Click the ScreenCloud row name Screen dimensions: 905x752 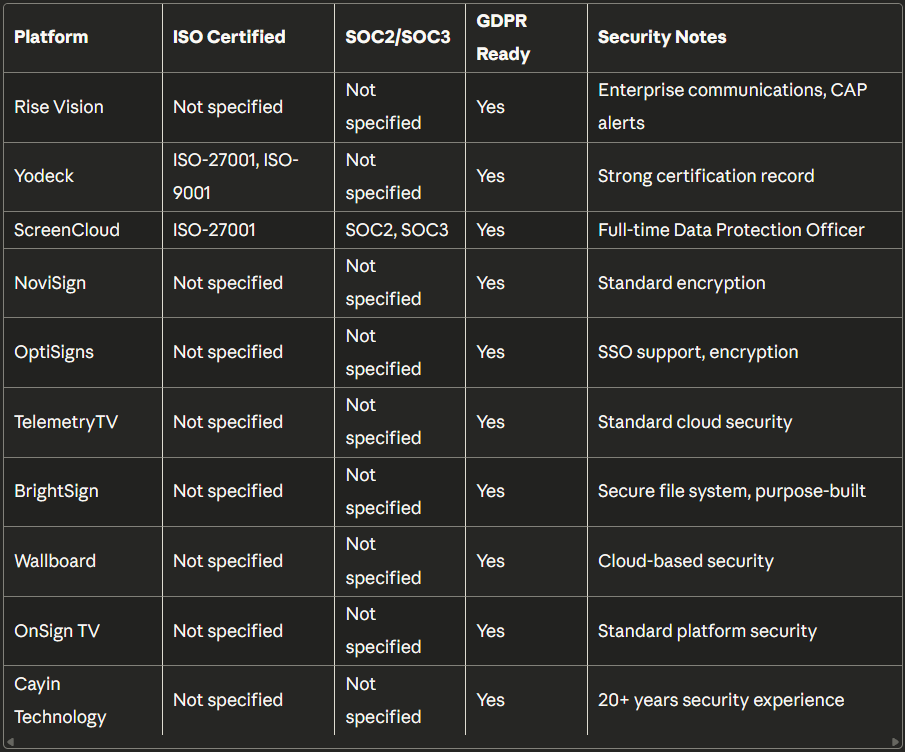click(67, 230)
